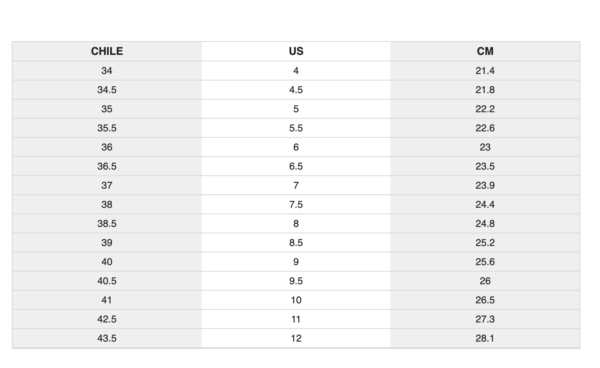600x368 pixels.
Task: Click the 22.2 centimeter value
Action: [485, 109]
